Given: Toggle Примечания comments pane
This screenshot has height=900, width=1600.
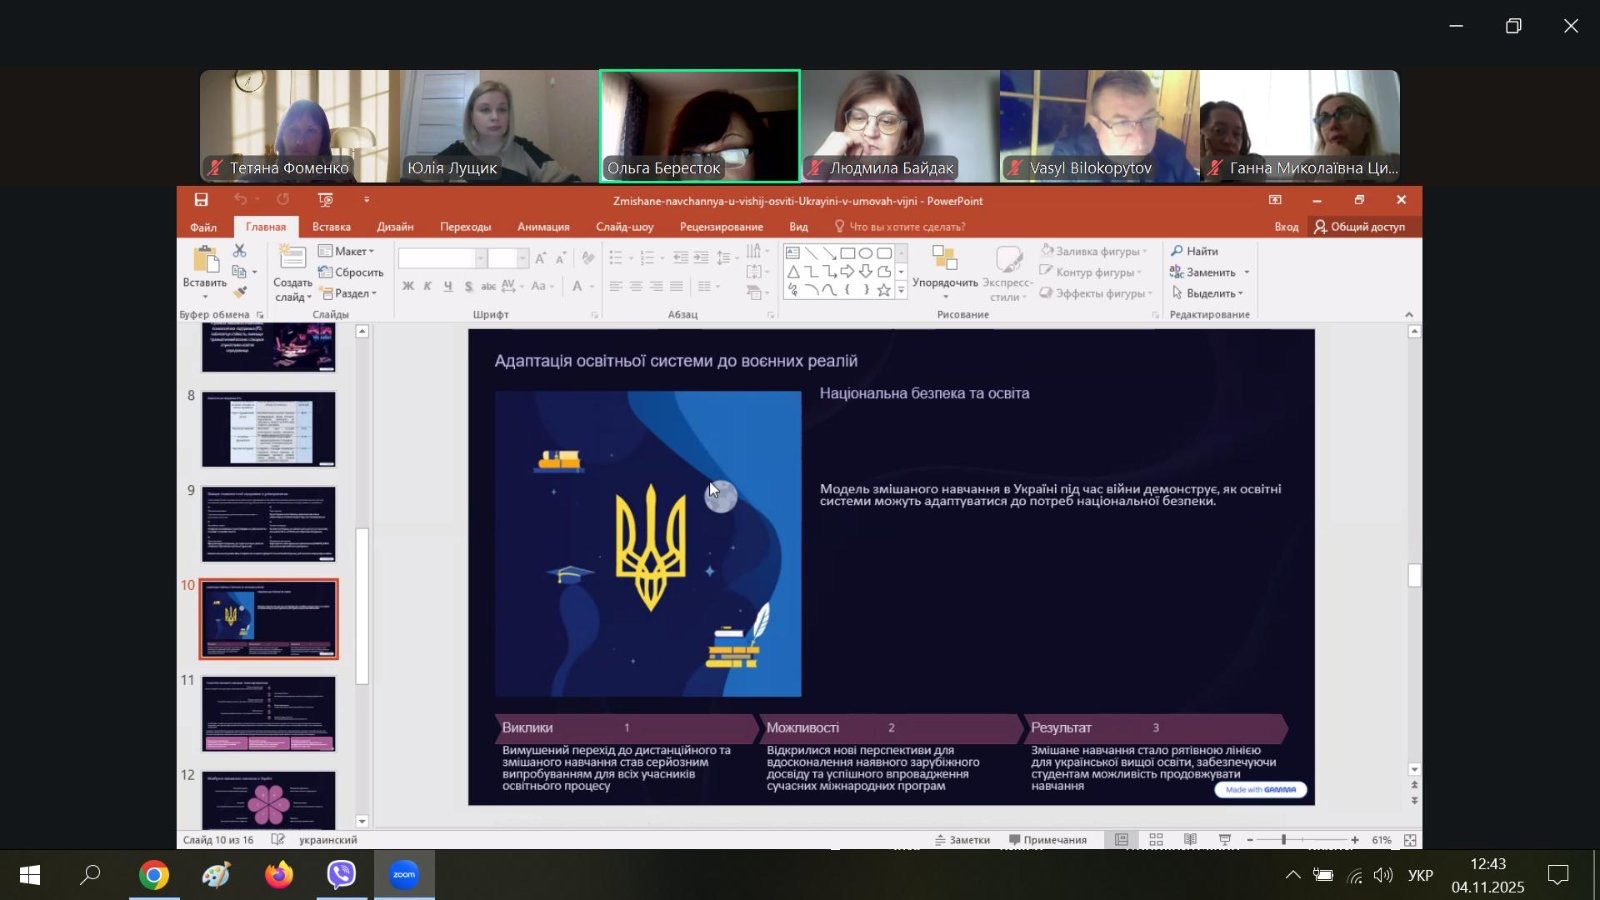Looking at the screenshot, I should pyautogui.click(x=1048, y=840).
